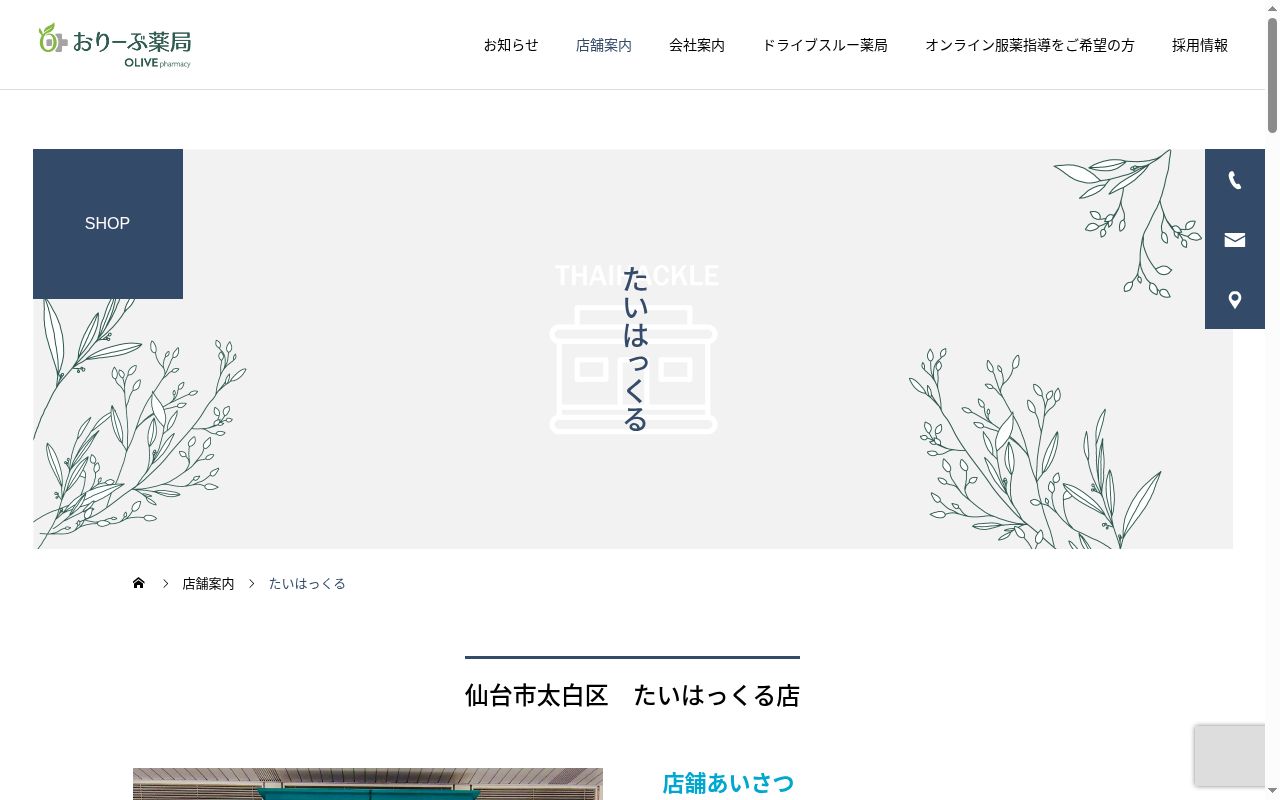This screenshot has width=1280, height=800.
Task: Click the おりーぶ薬局 logo
Action: (114, 45)
